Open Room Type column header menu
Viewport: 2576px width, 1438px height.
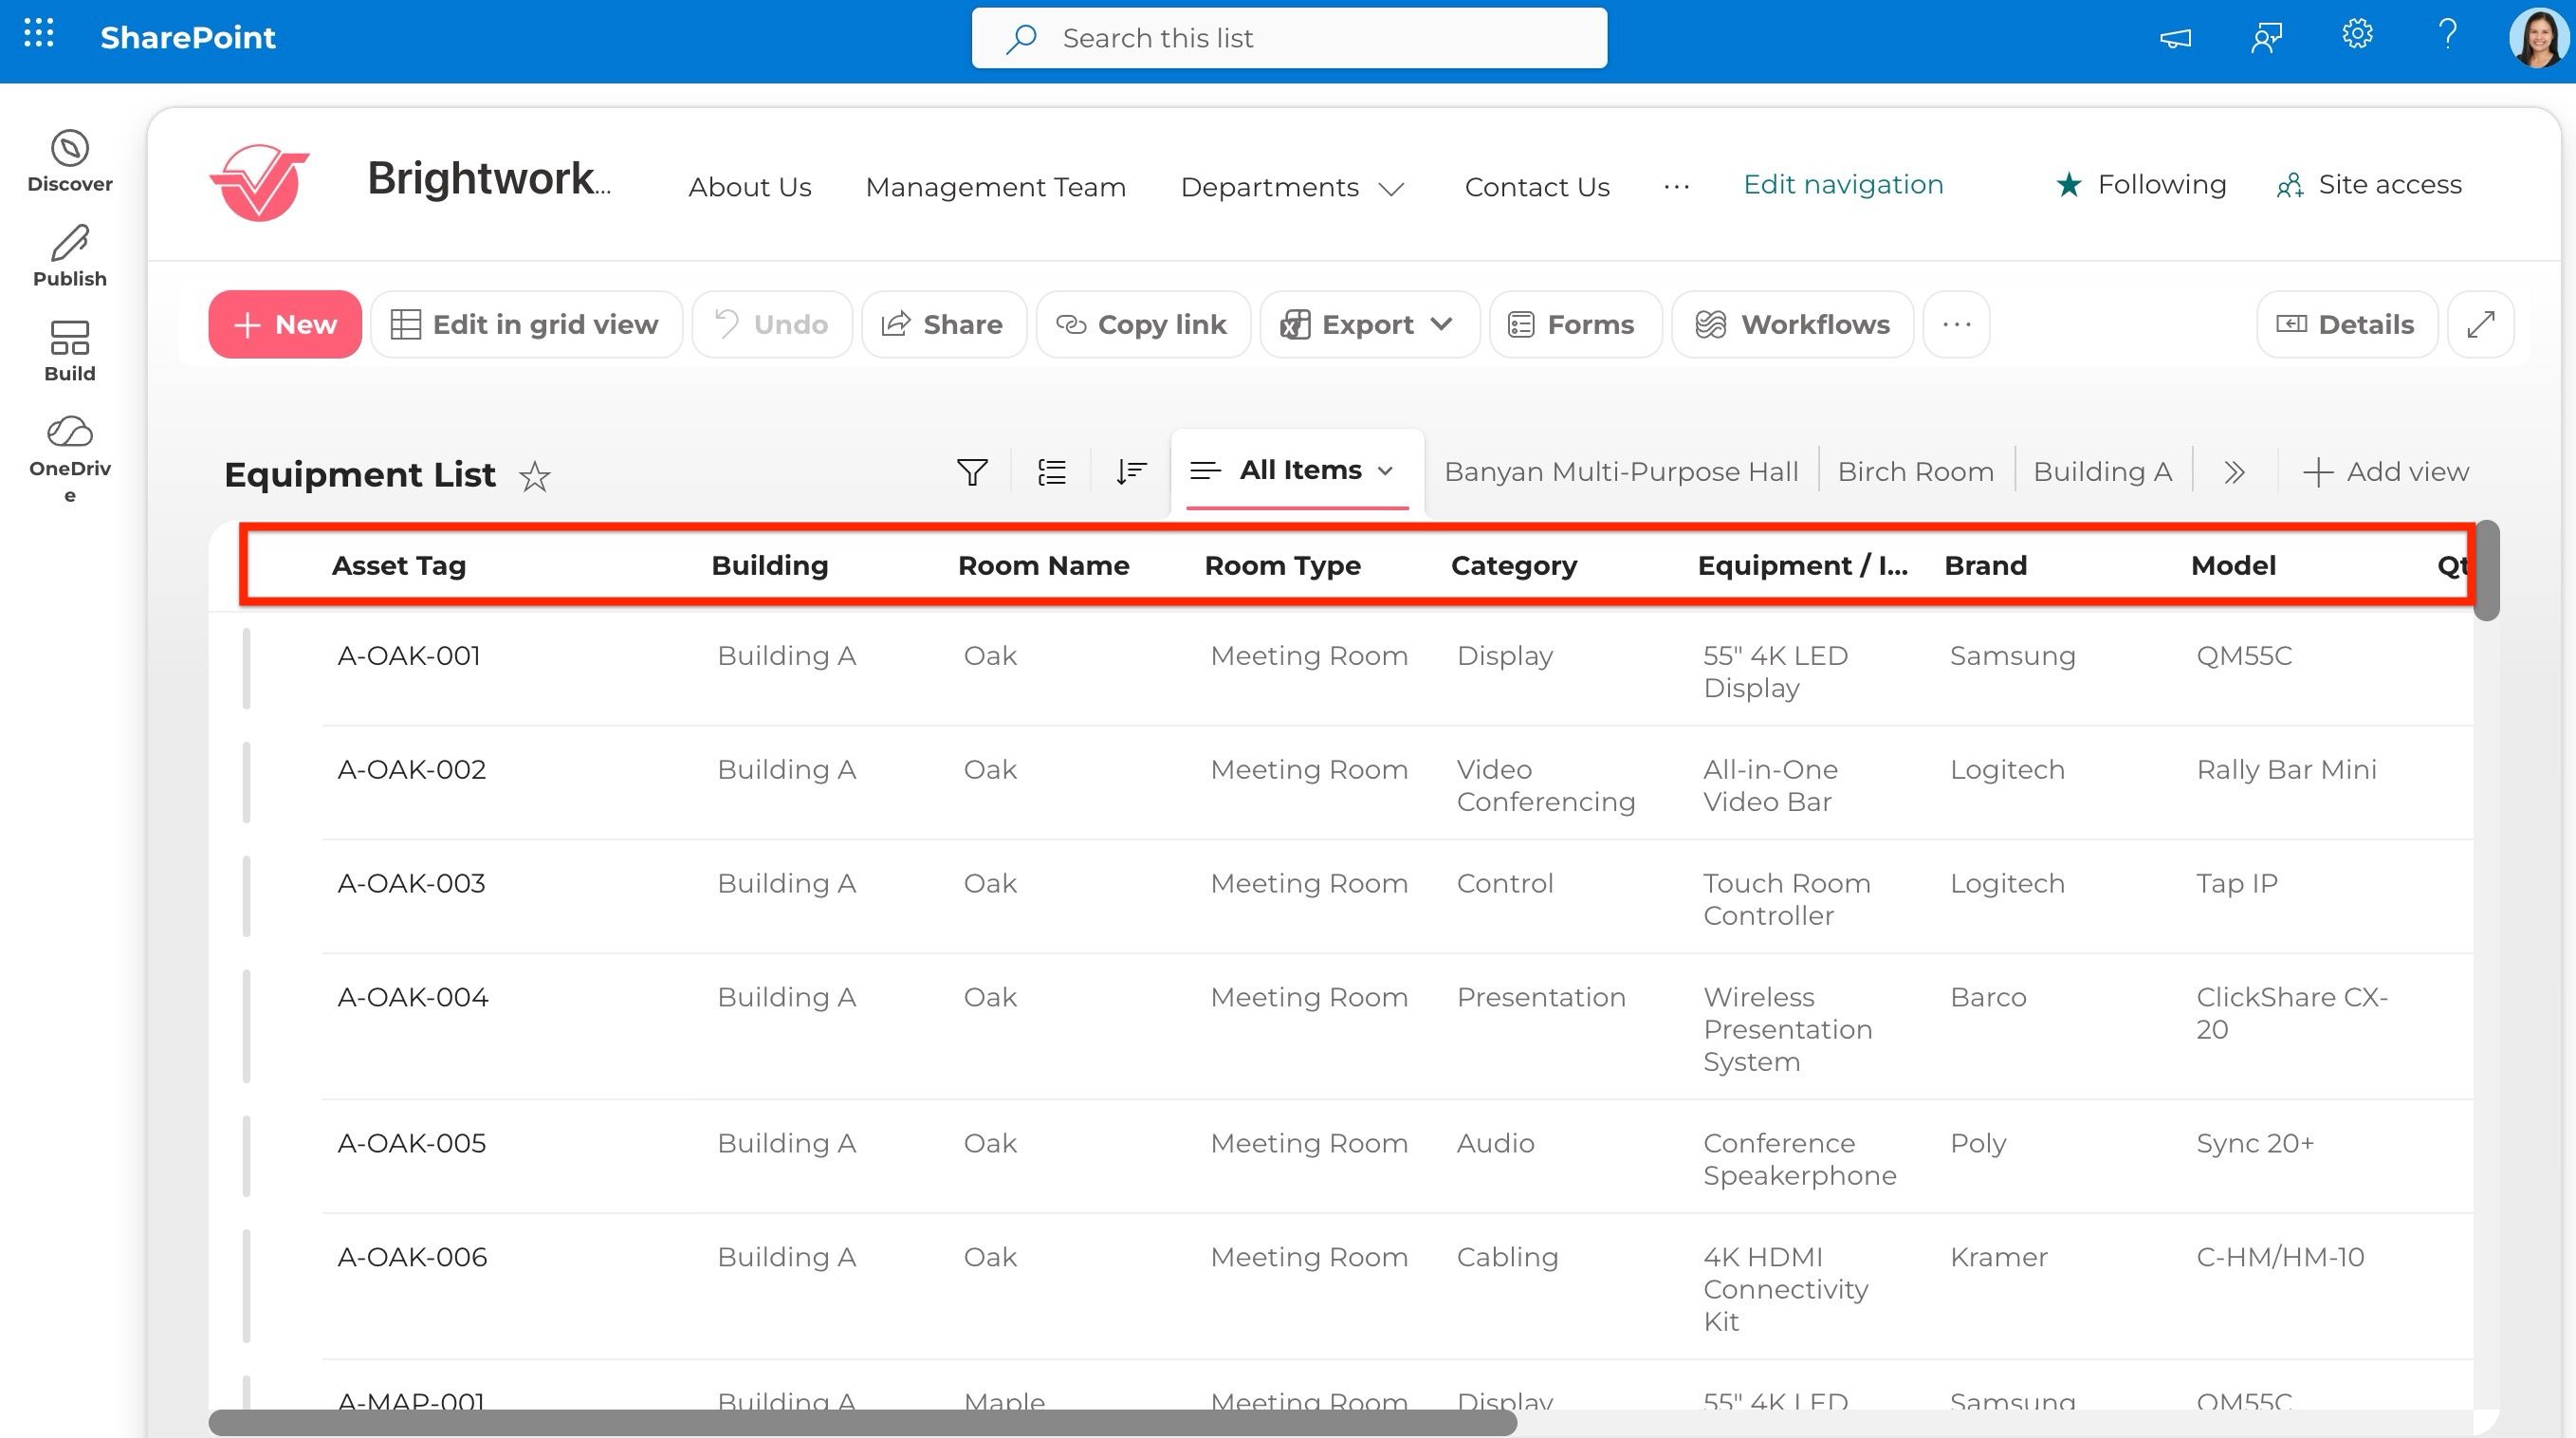tap(1282, 565)
